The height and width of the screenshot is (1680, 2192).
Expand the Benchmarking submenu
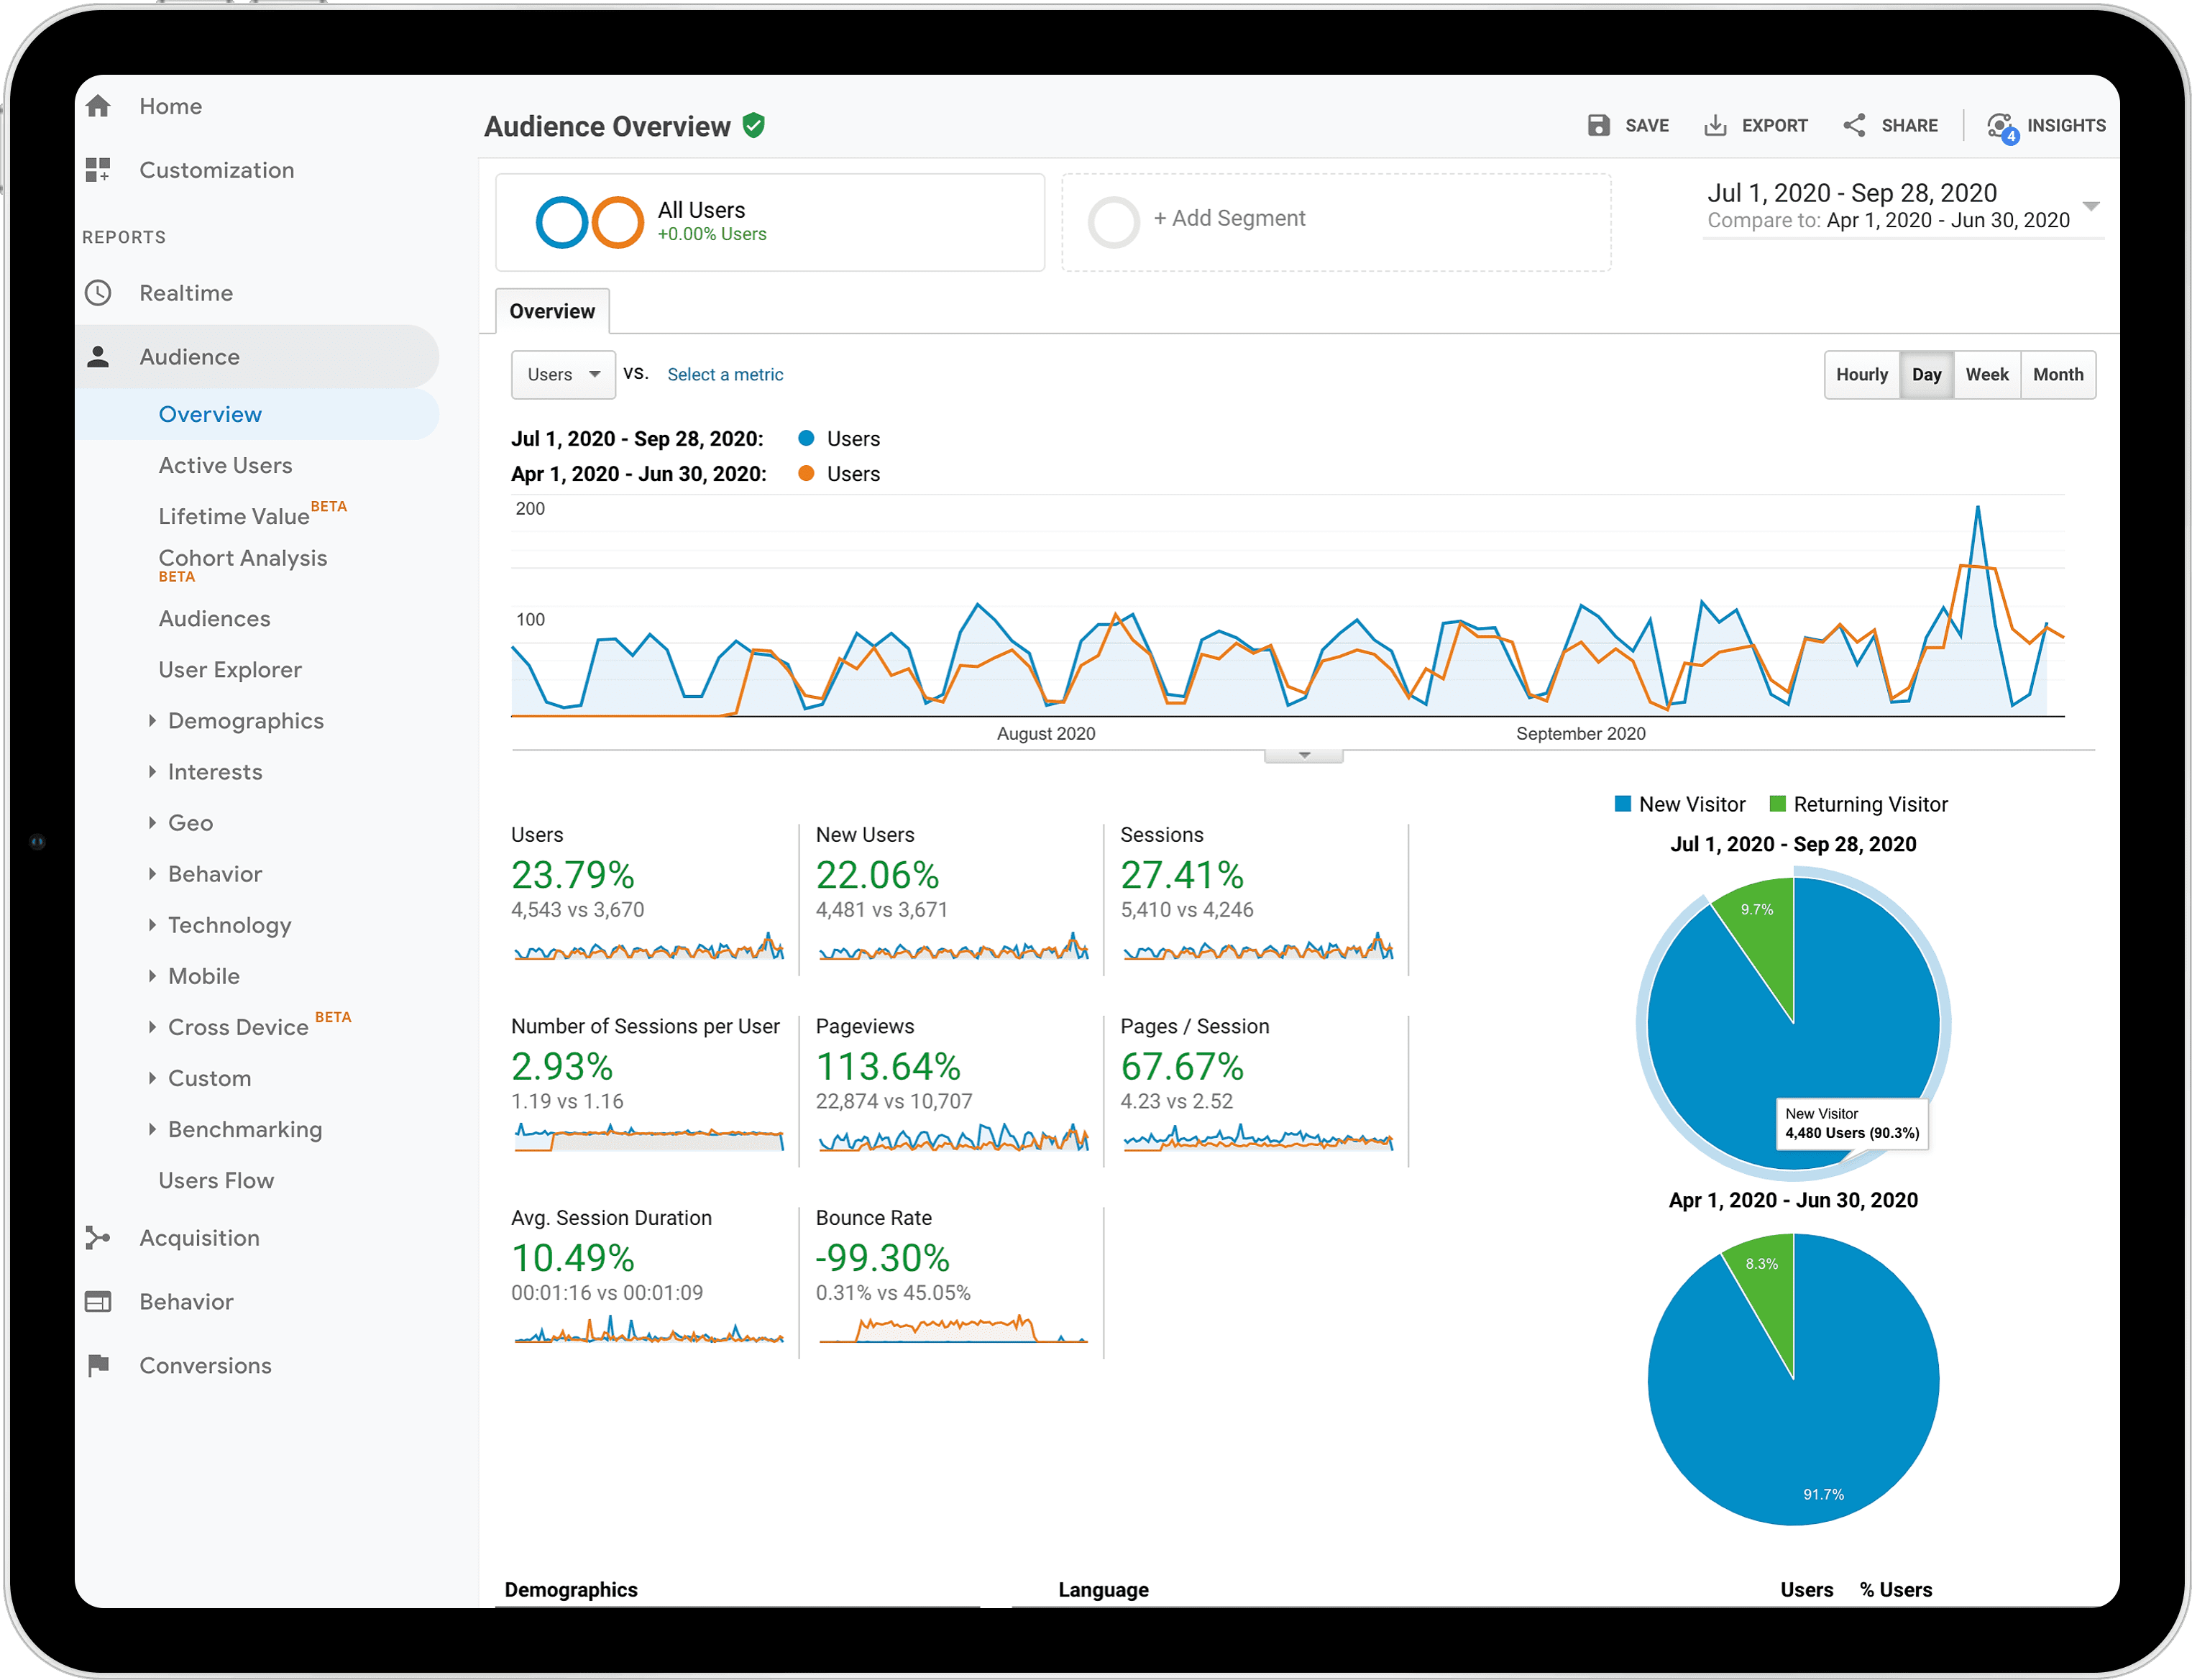coord(152,1129)
